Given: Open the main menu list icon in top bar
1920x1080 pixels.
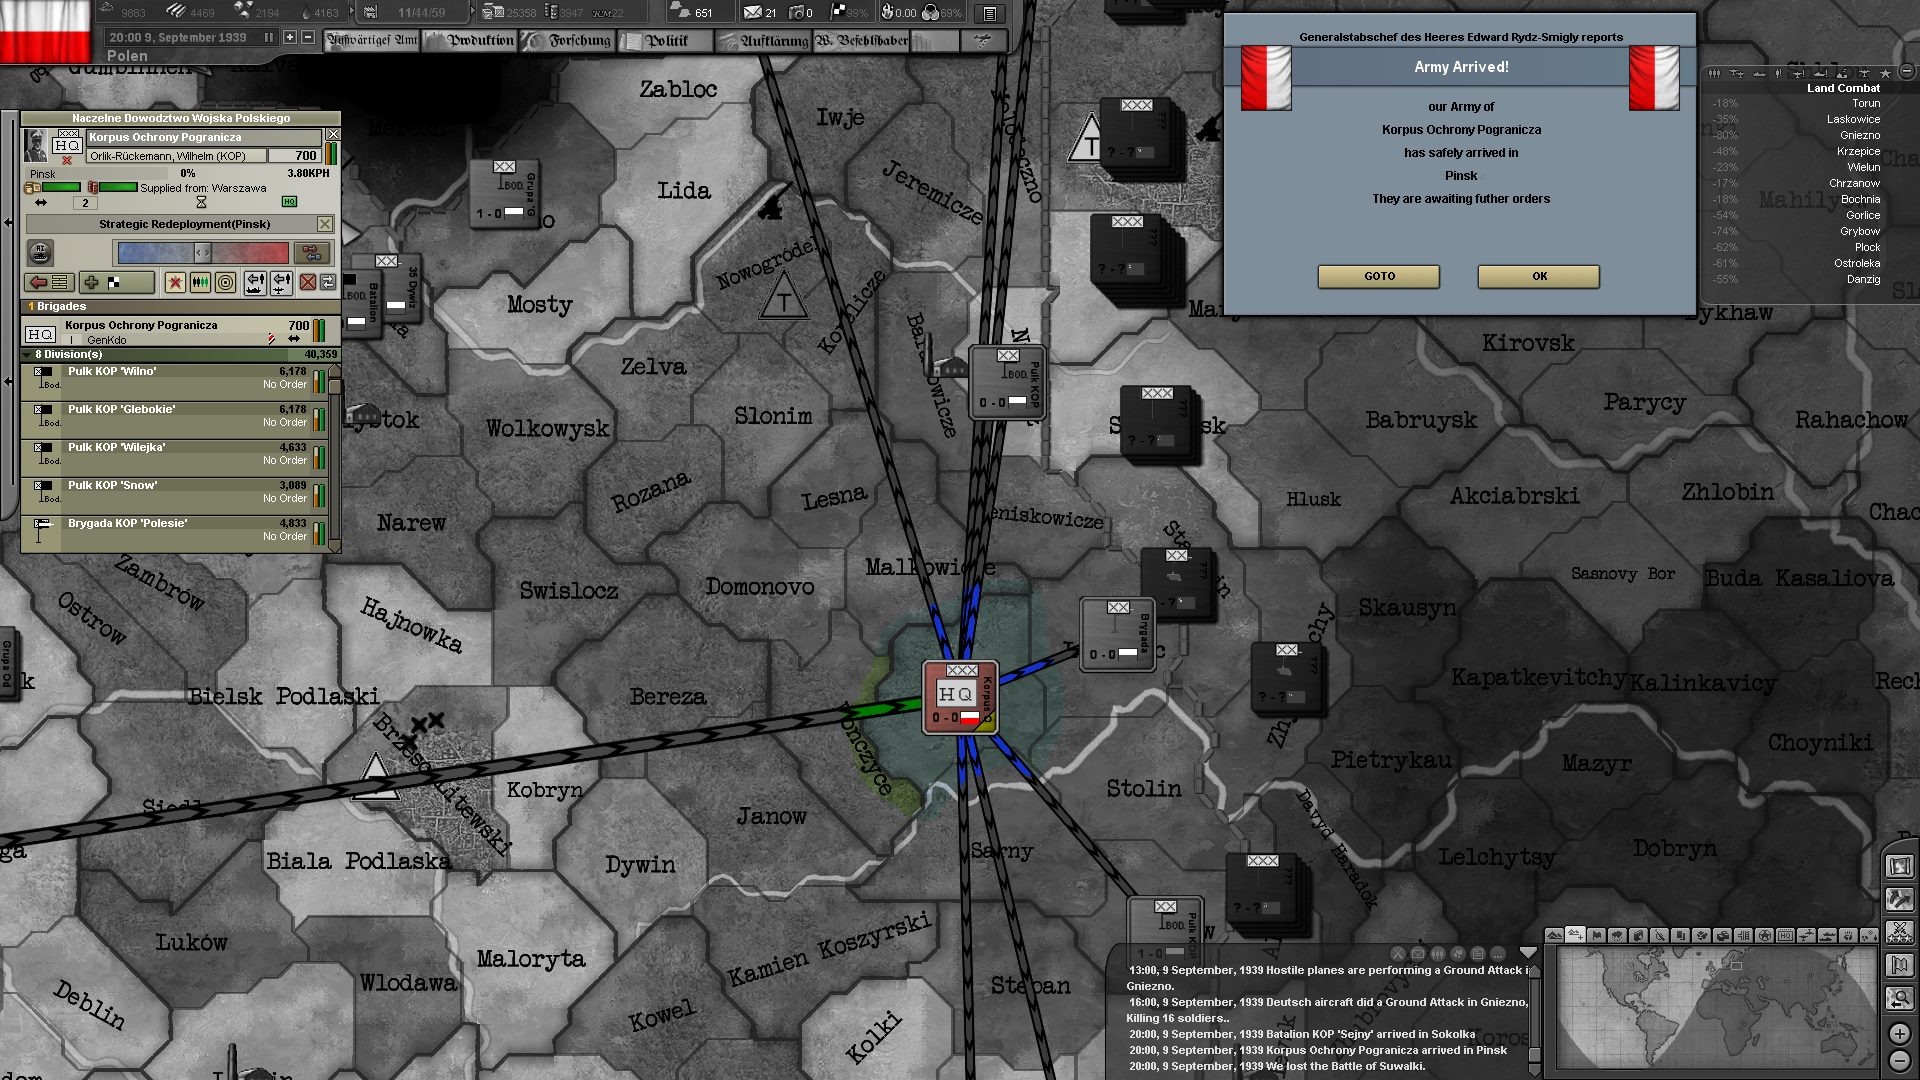Looking at the screenshot, I should [989, 13].
